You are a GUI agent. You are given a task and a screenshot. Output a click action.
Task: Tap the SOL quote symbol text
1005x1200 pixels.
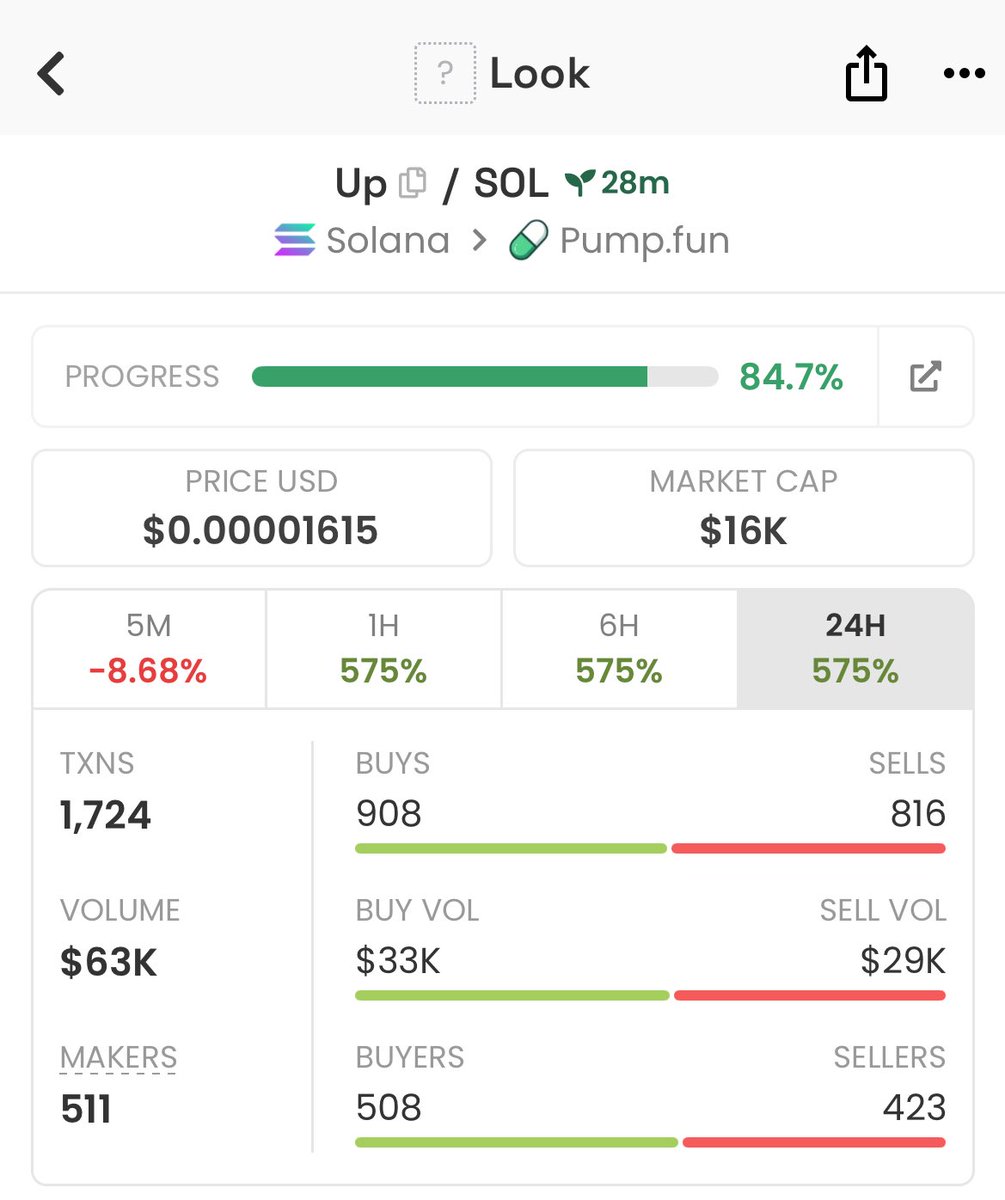pos(510,183)
